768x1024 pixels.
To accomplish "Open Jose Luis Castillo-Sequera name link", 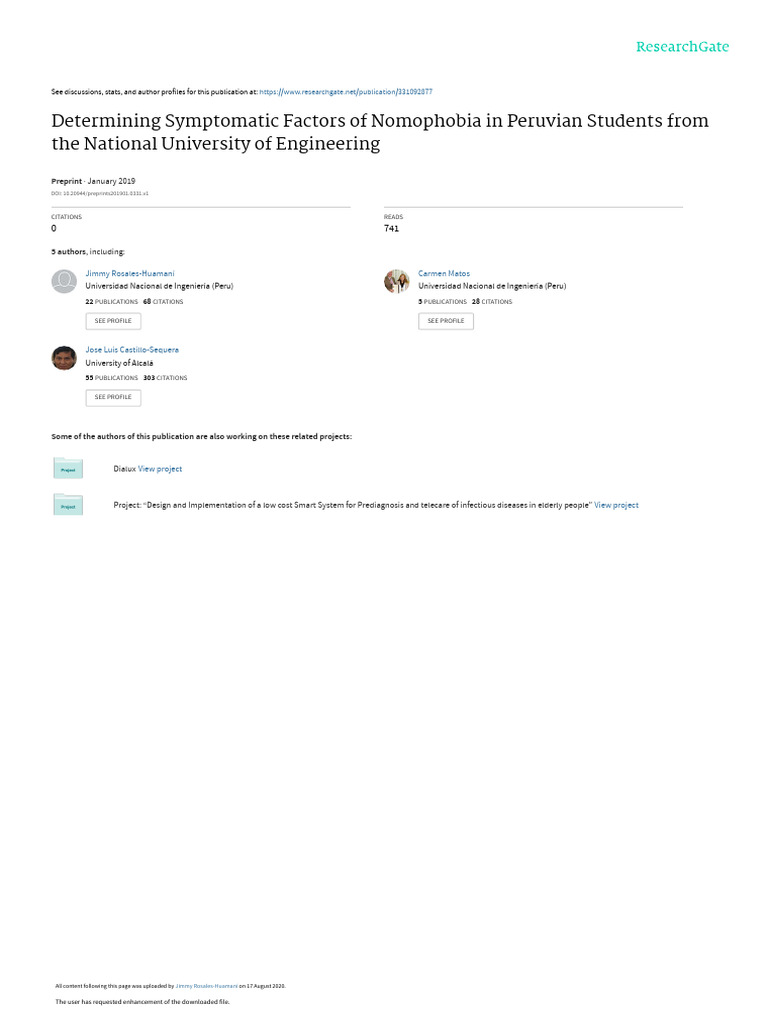I will (132, 350).
